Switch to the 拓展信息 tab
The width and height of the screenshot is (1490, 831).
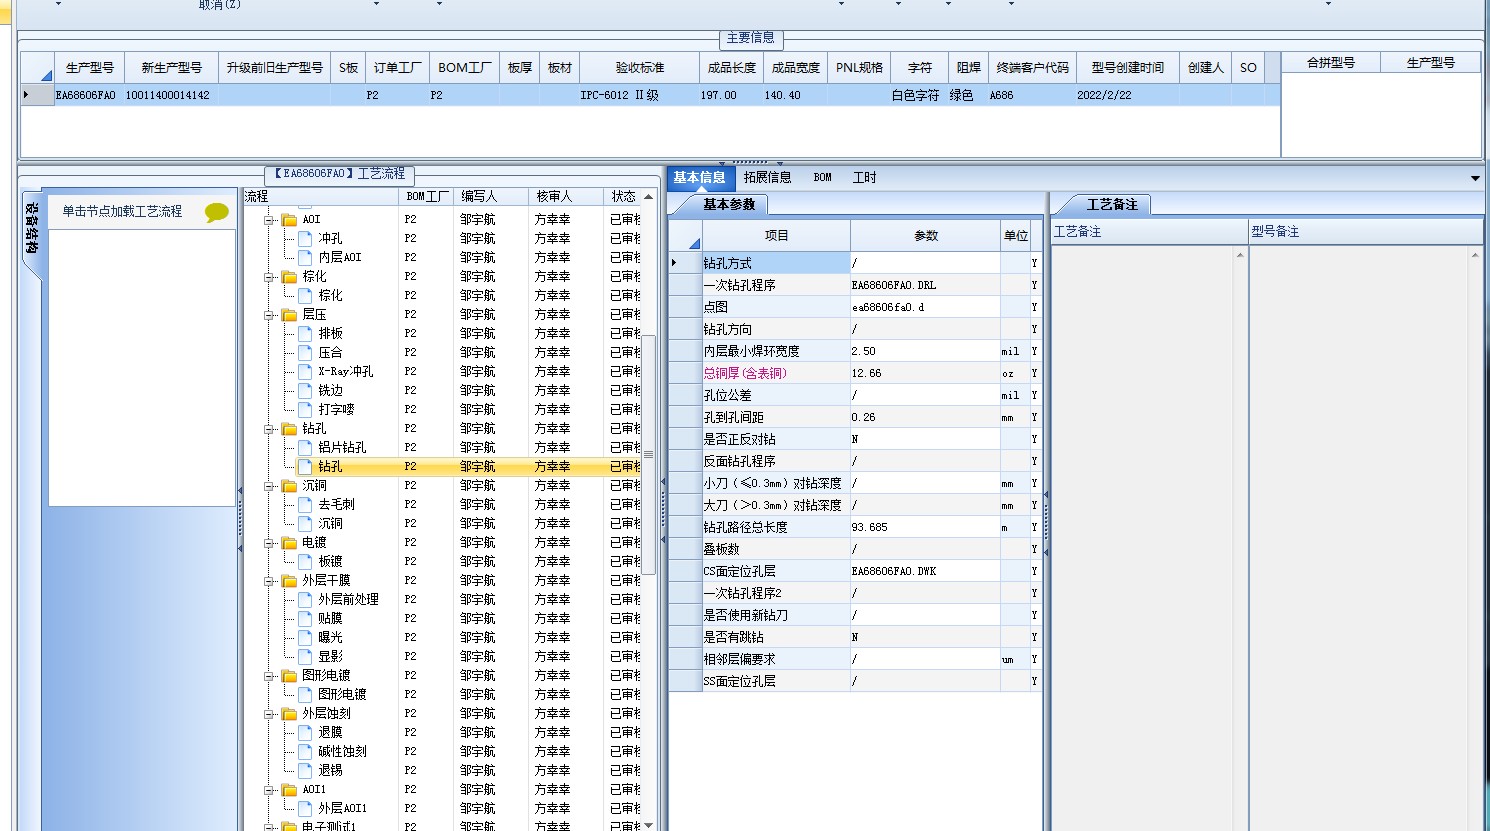767,178
